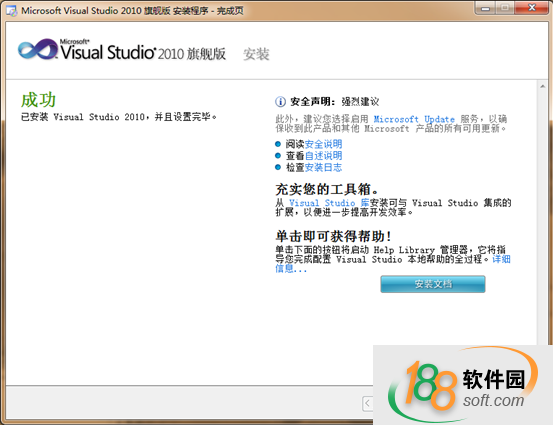Click the Visual Studio infinity logo
This screenshot has width=553, height=425.
tap(38, 49)
